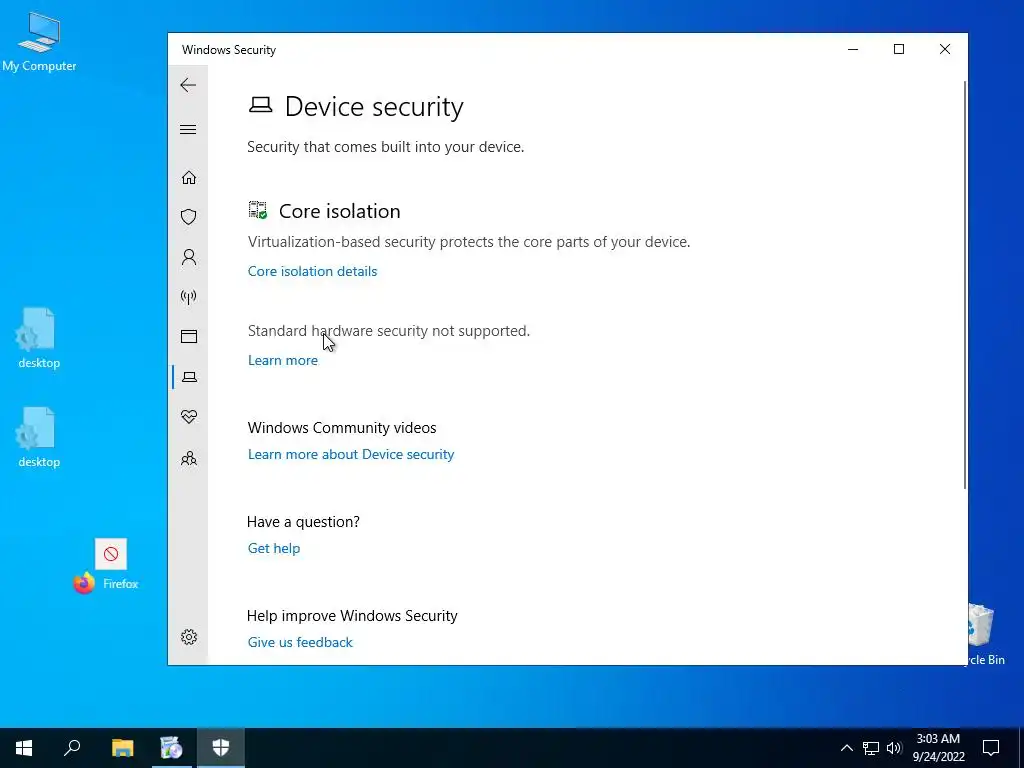
Task: Click 'Help improve Windows Security' heading
Action: point(352,616)
